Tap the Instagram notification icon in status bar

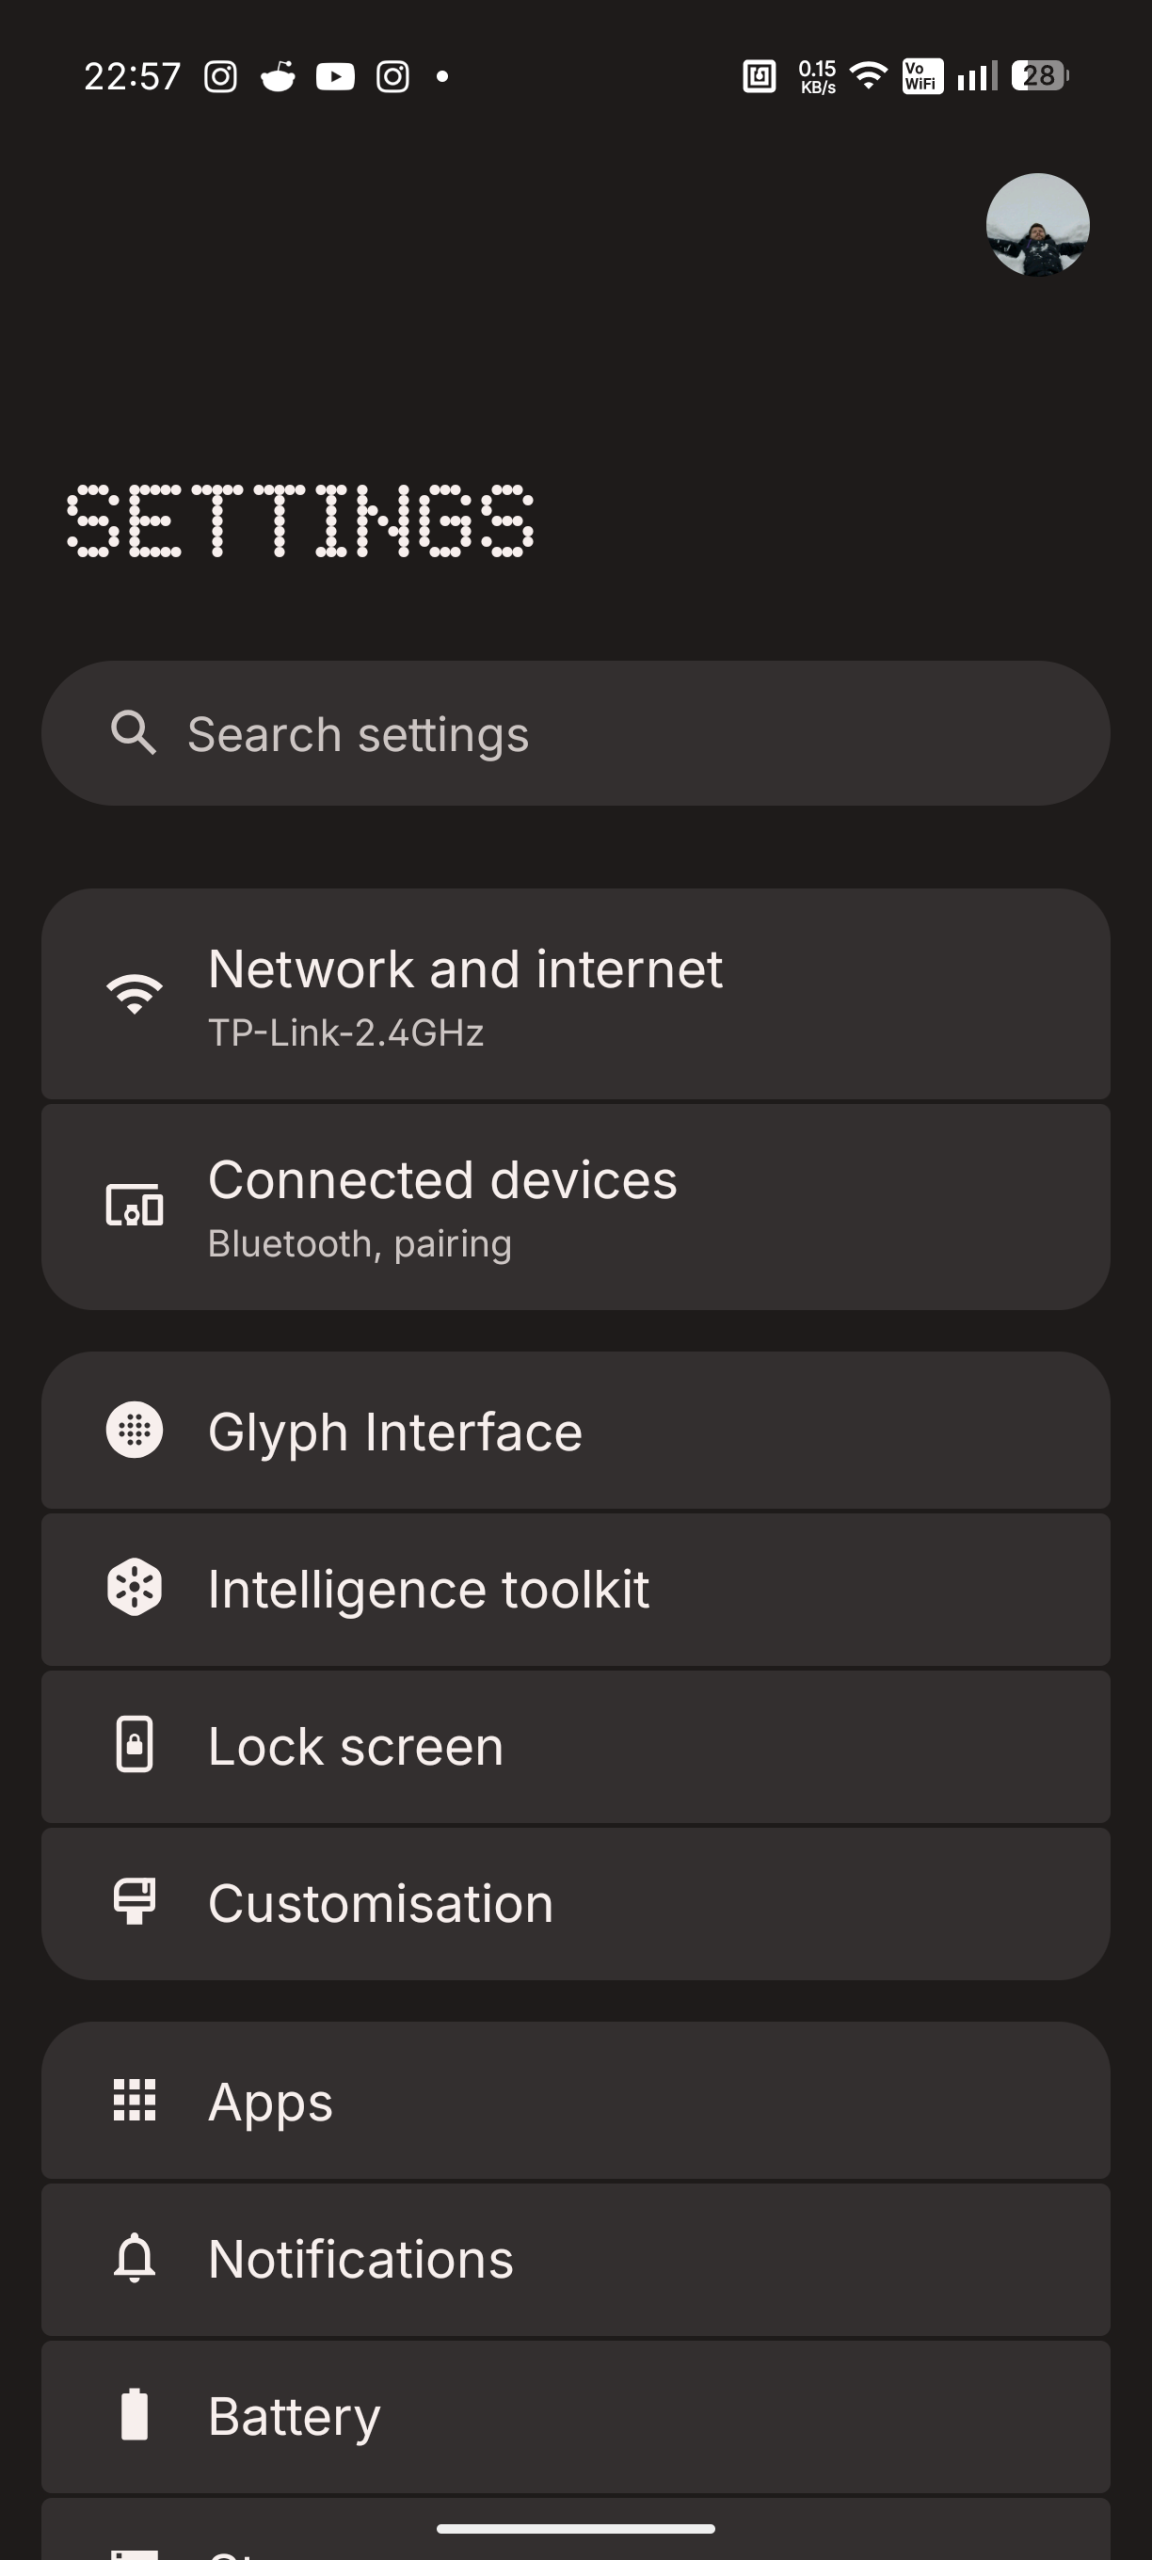point(220,76)
